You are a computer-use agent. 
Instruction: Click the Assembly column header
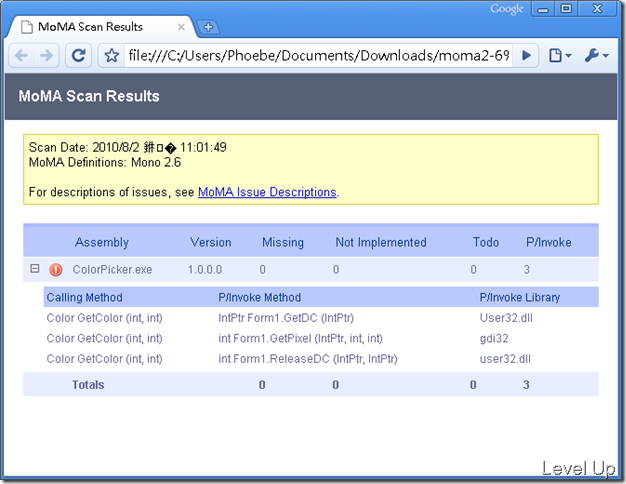pyautogui.click(x=102, y=242)
